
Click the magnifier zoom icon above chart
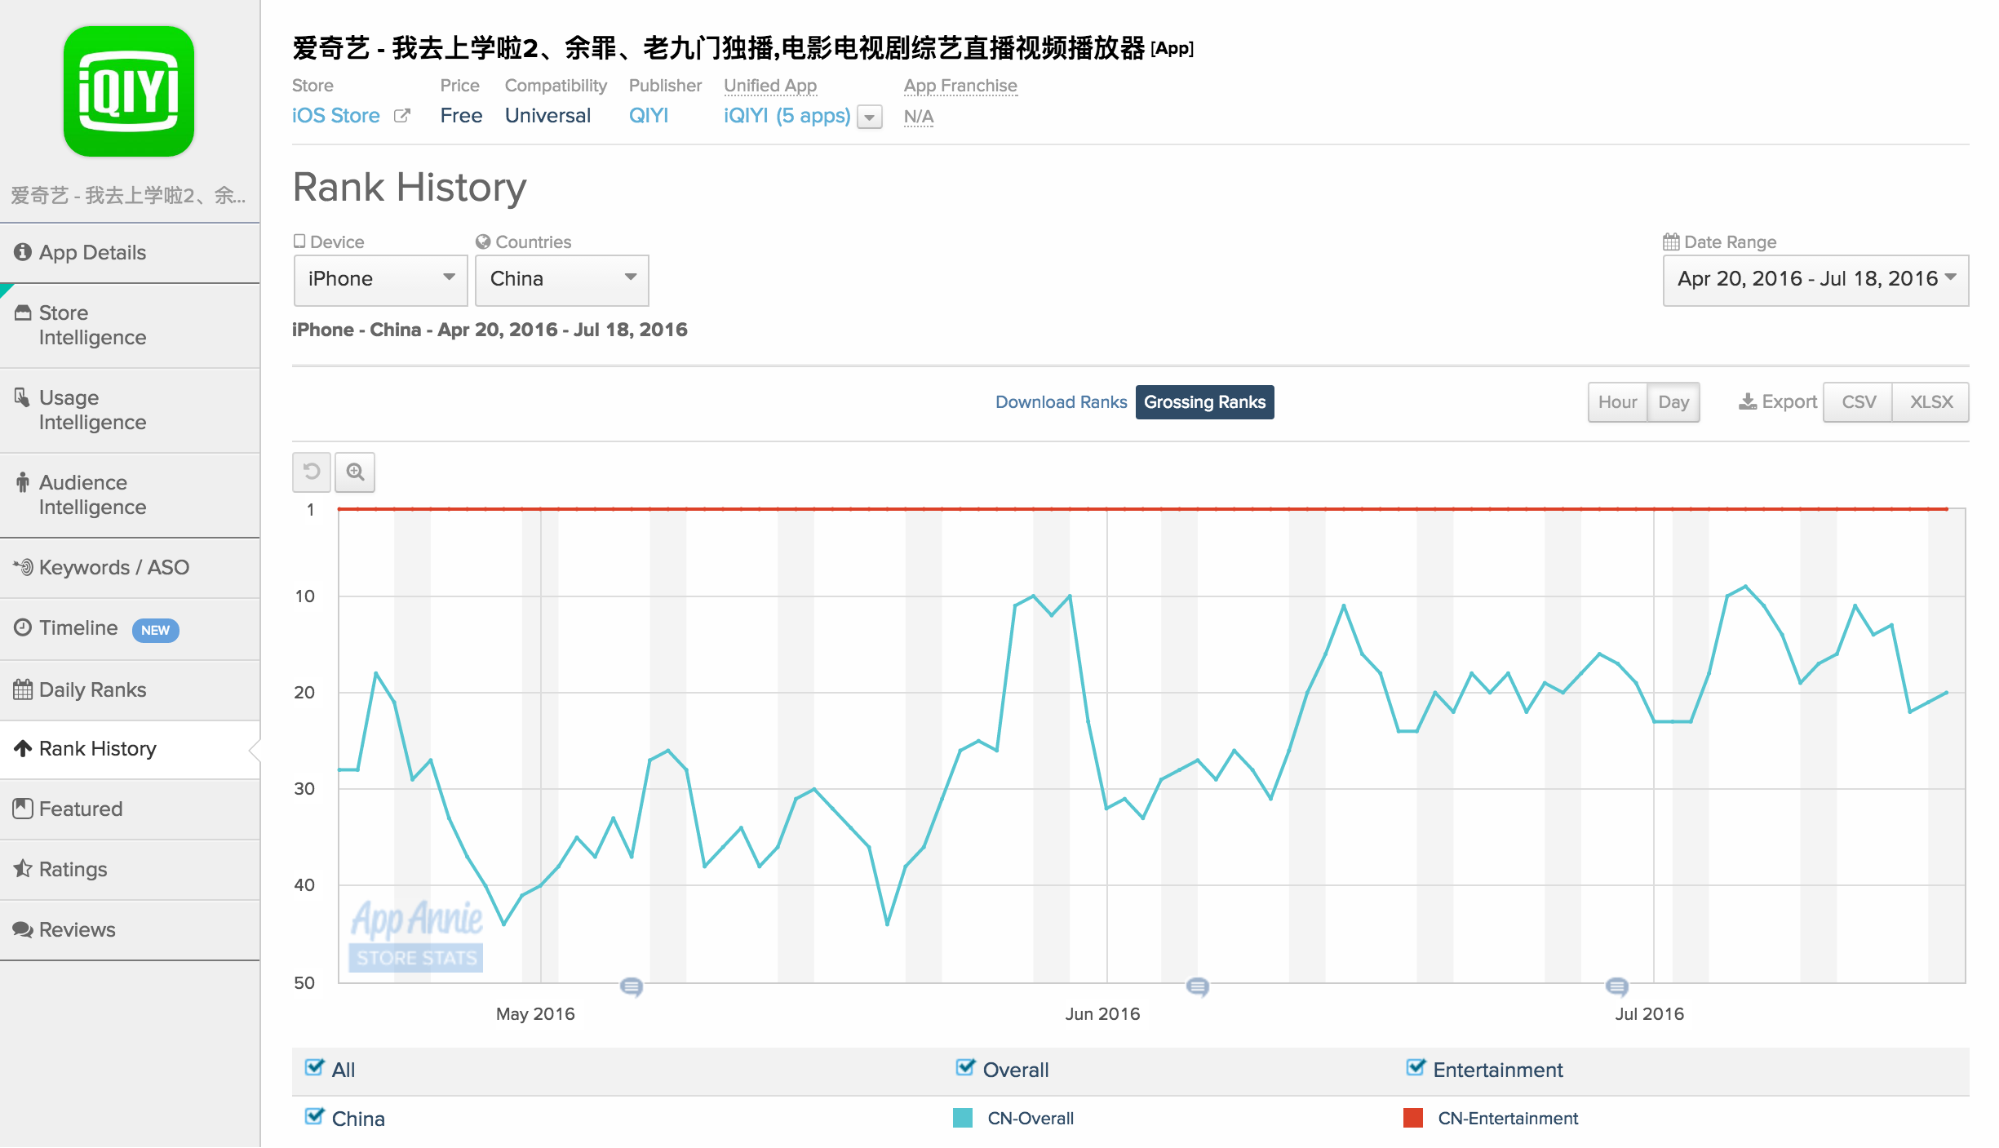point(355,471)
